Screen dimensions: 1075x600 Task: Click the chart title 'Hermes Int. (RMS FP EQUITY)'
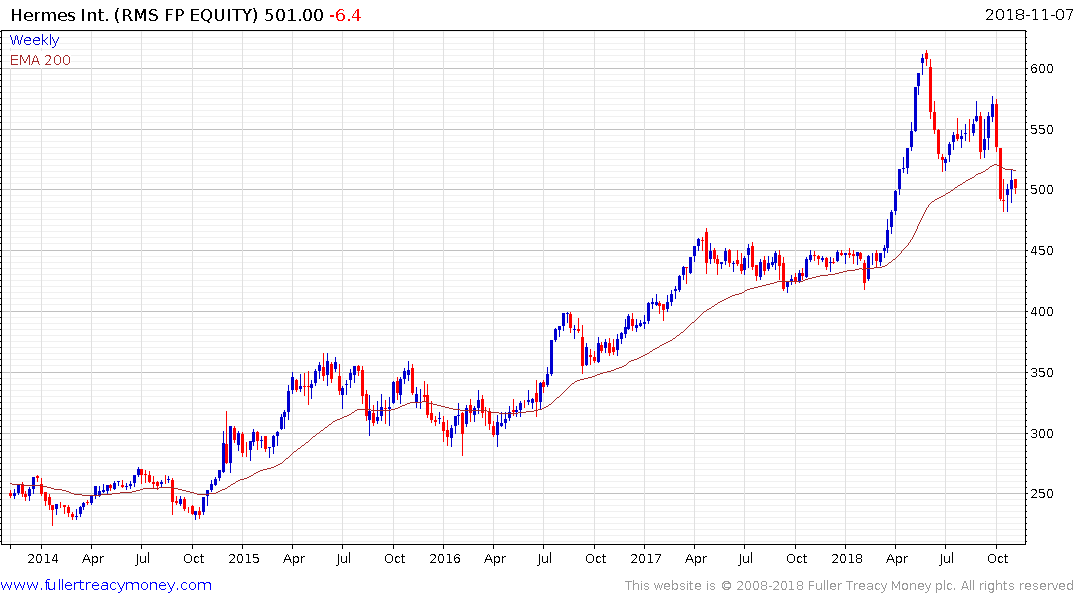tap(134, 15)
